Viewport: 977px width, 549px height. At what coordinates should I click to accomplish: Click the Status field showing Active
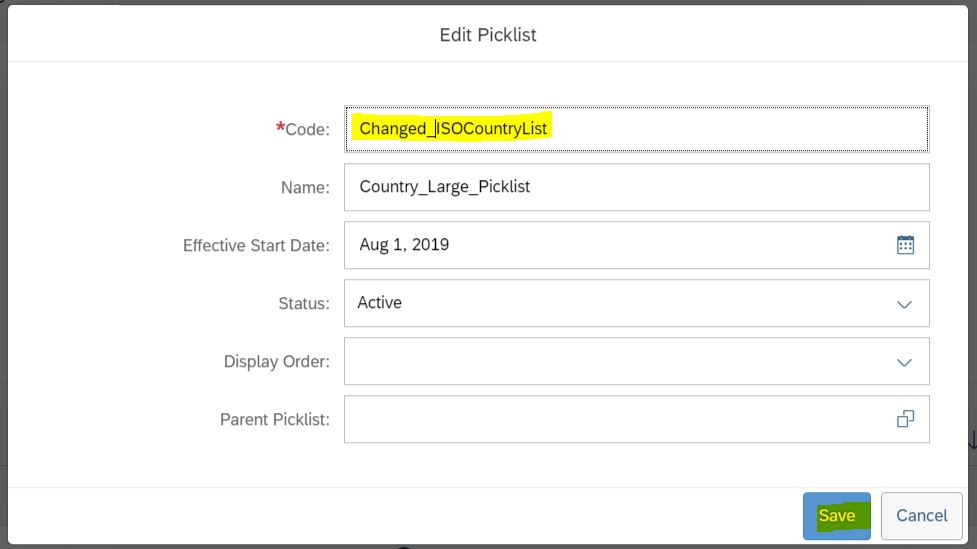point(636,303)
